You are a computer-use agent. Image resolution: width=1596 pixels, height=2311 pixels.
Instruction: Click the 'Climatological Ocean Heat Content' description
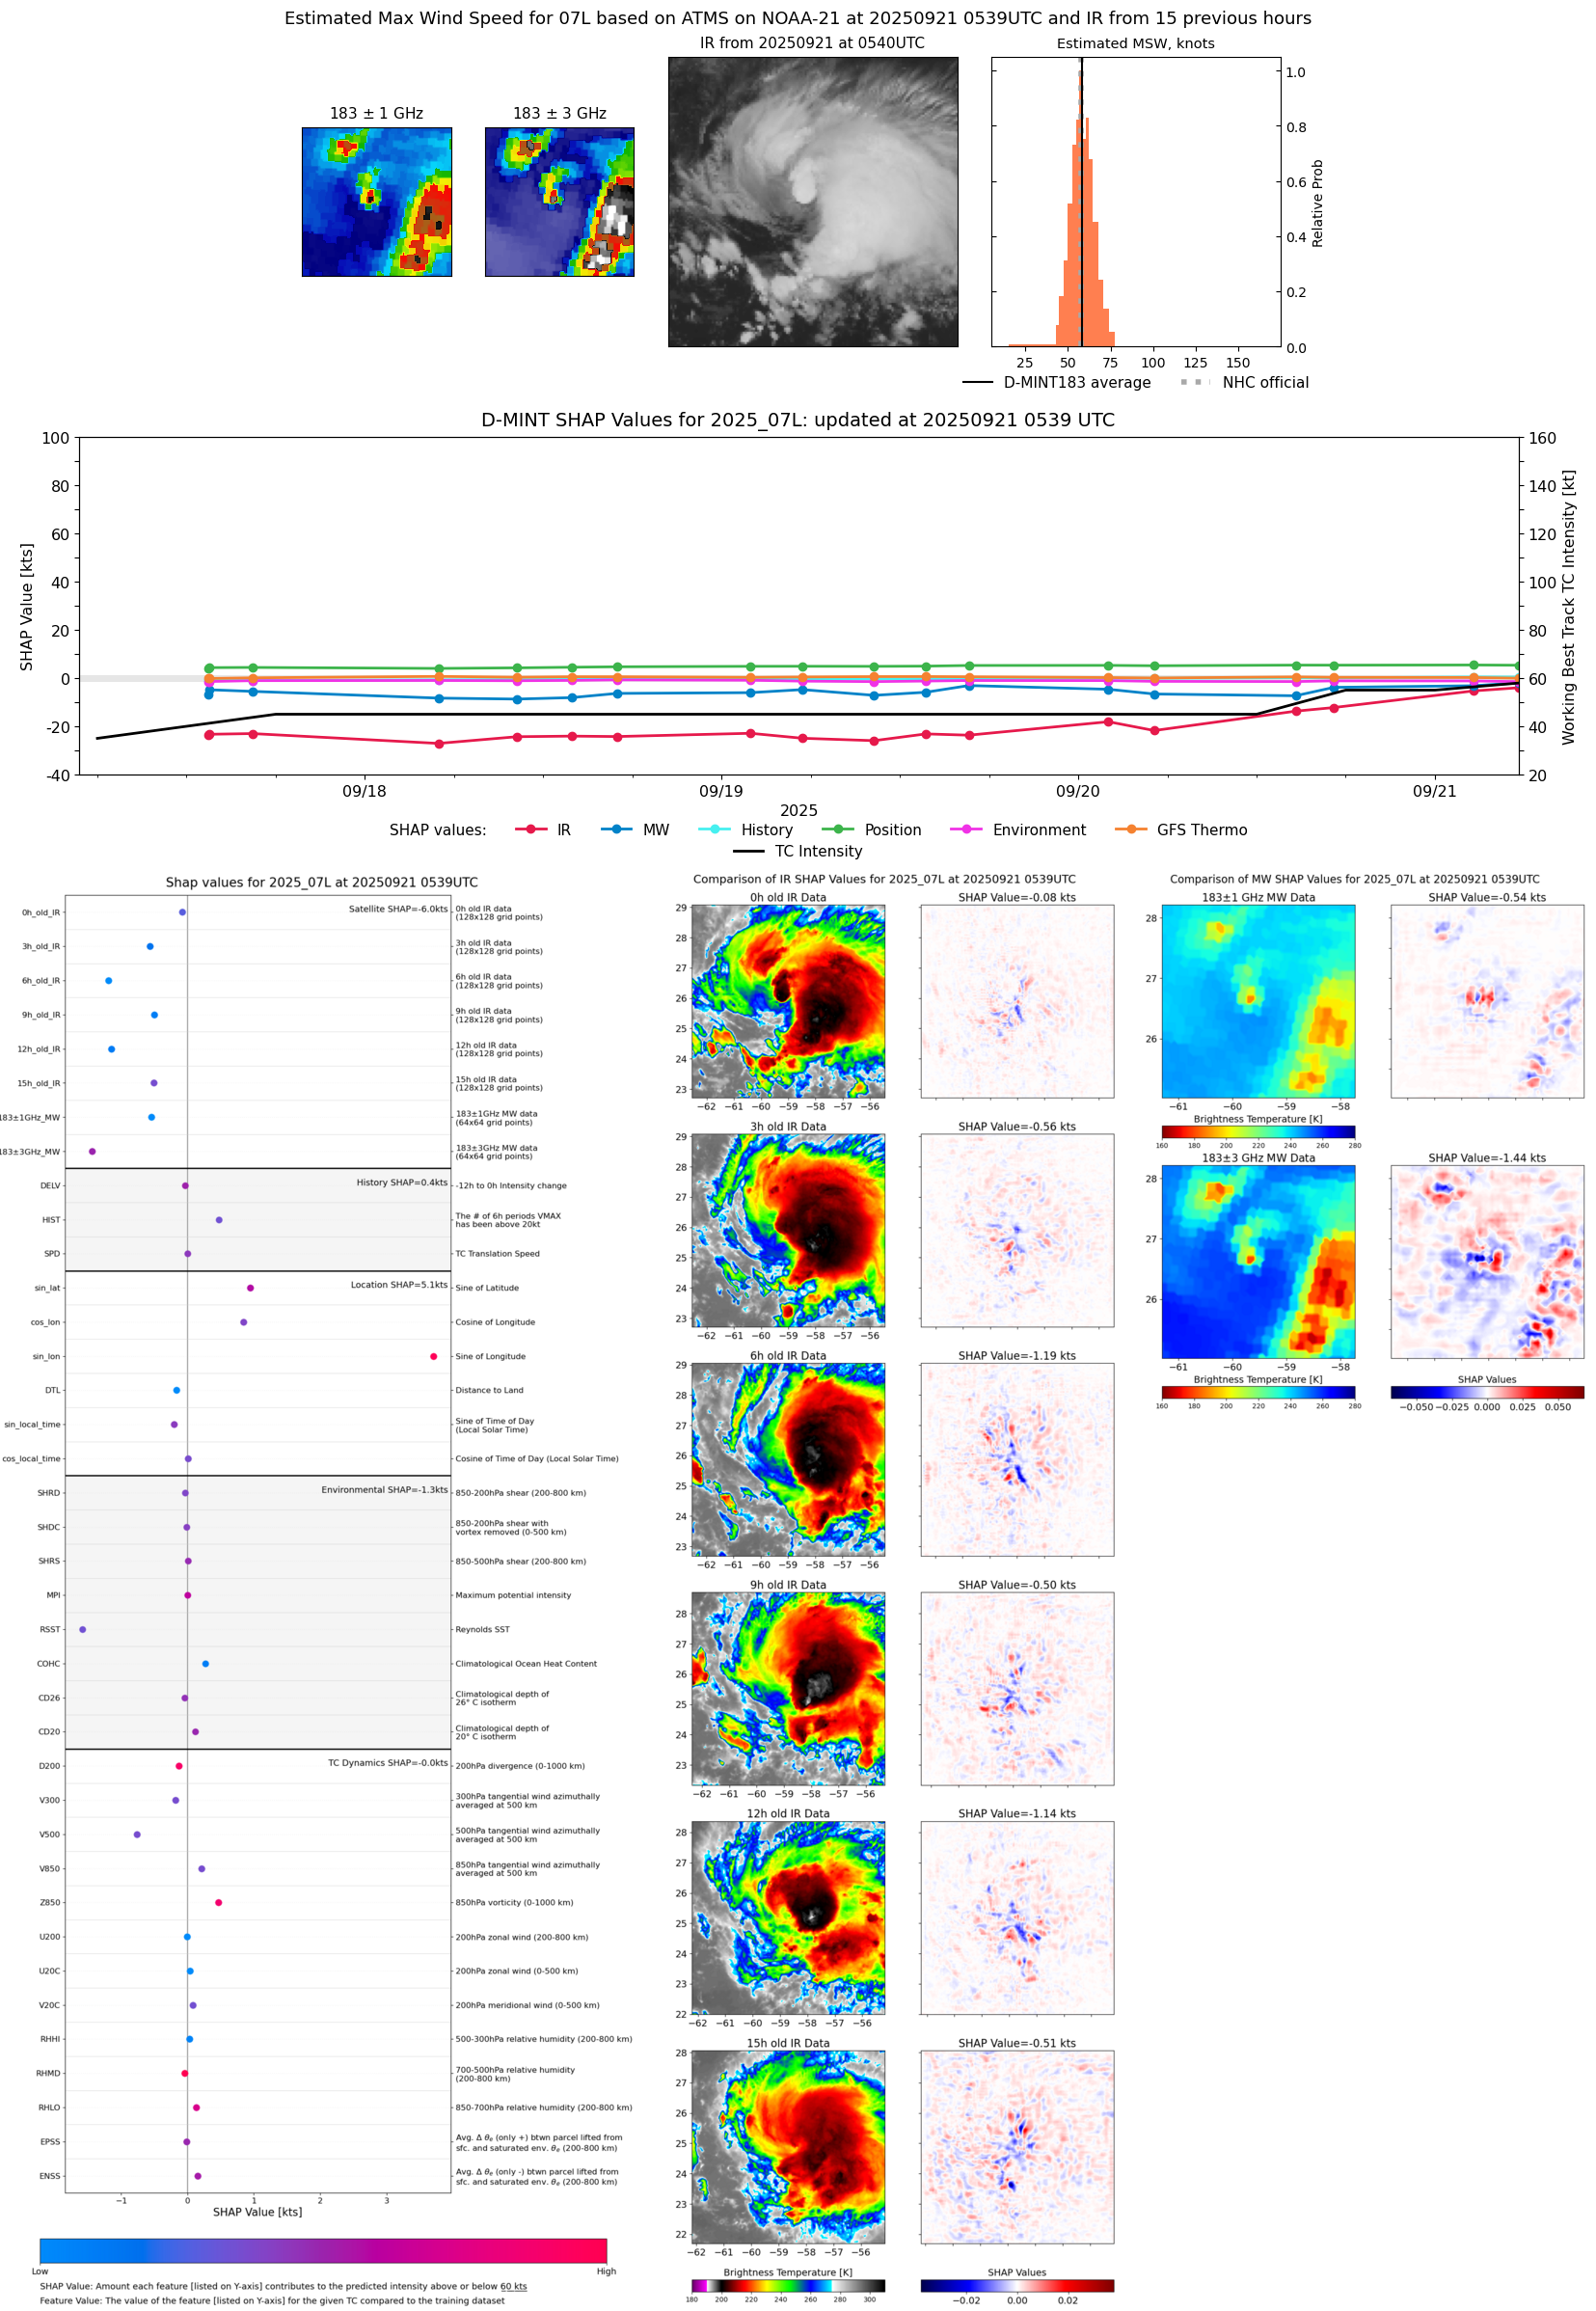tap(526, 1663)
